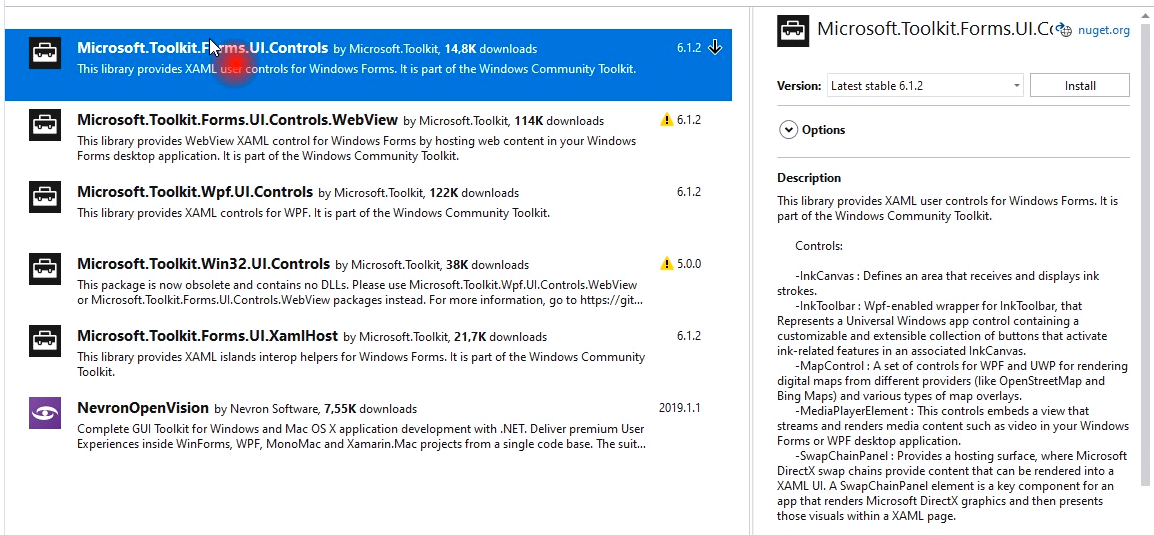The height and width of the screenshot is (535, 1154).
Task: Click the Microsoft.Toolkit.Forms.UI.Controls package icon in list
Action: (x=45, y=53)
